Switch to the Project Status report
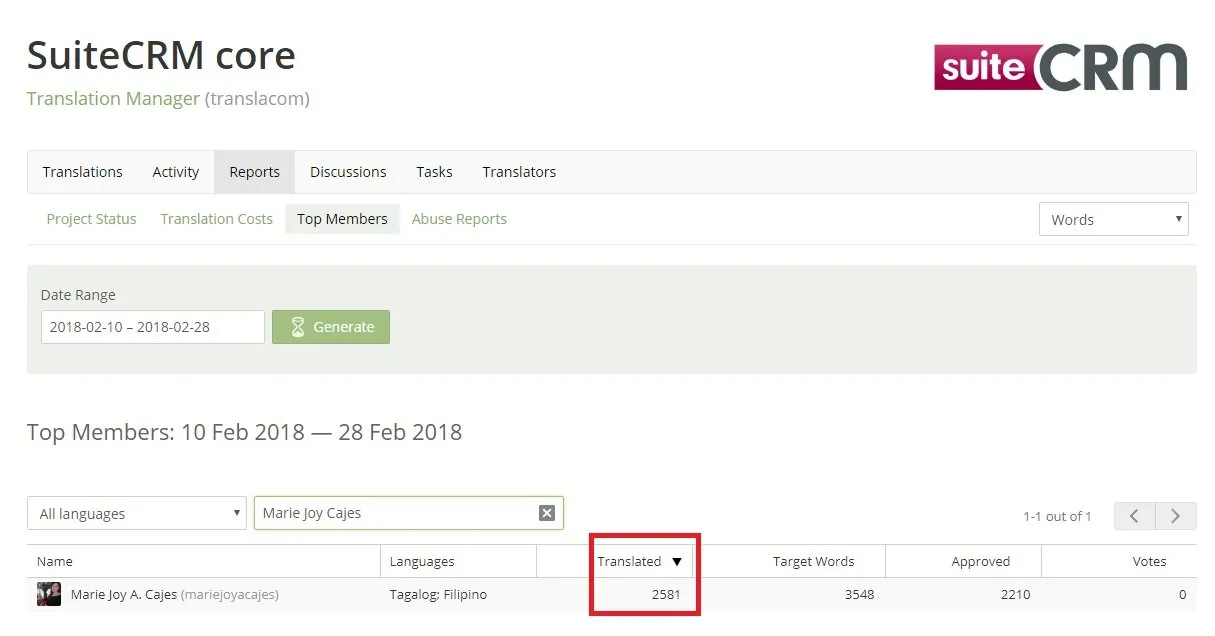The width and height of the screenshot is (1215, 636). (91, 219)
